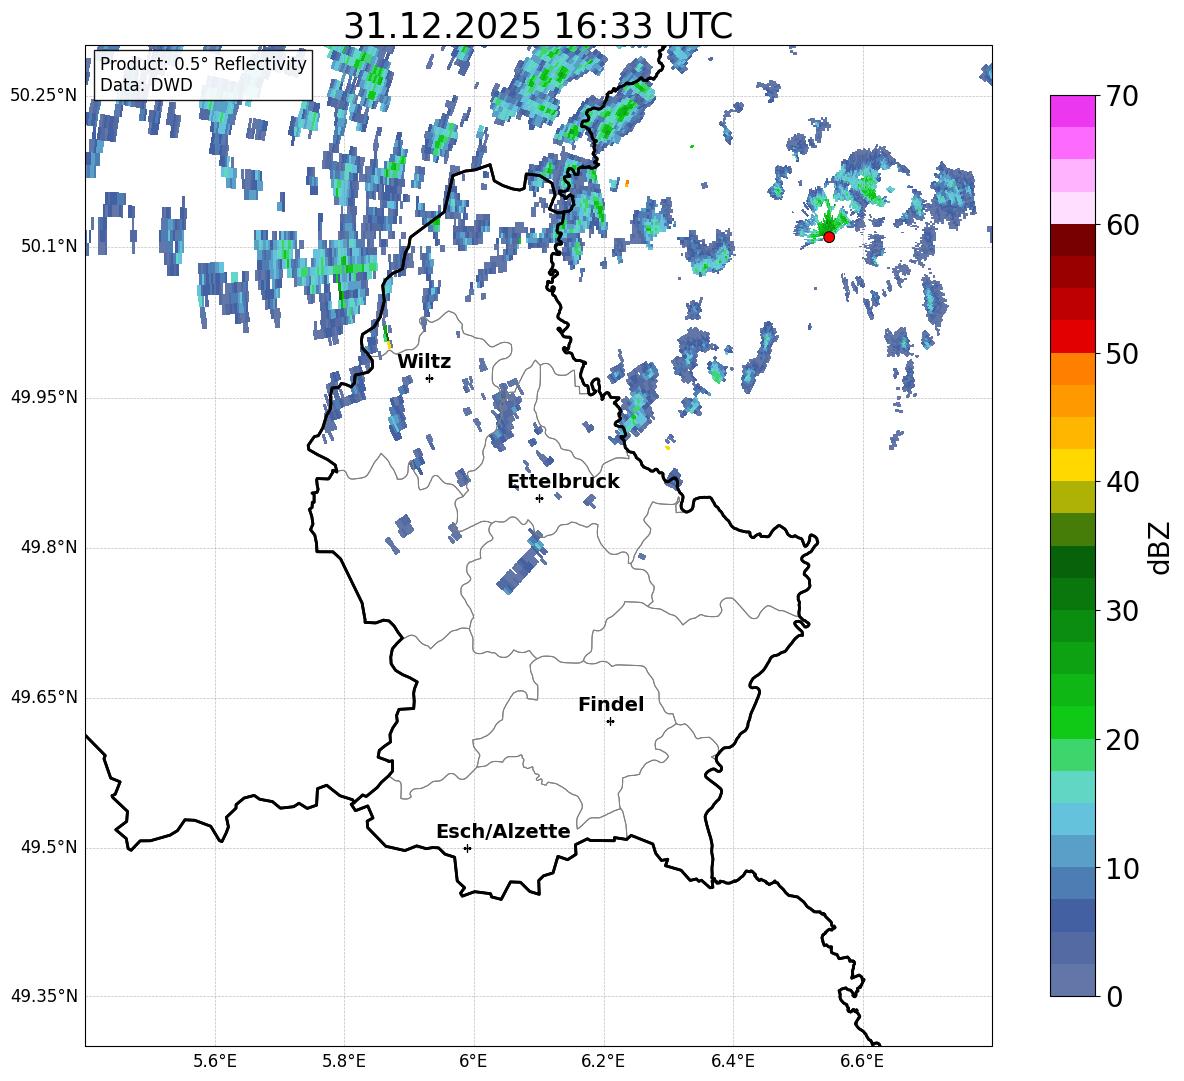Click the 49.5°N latitude tick label
This screenshot has height=1081, width=1184.
[50, 847]
